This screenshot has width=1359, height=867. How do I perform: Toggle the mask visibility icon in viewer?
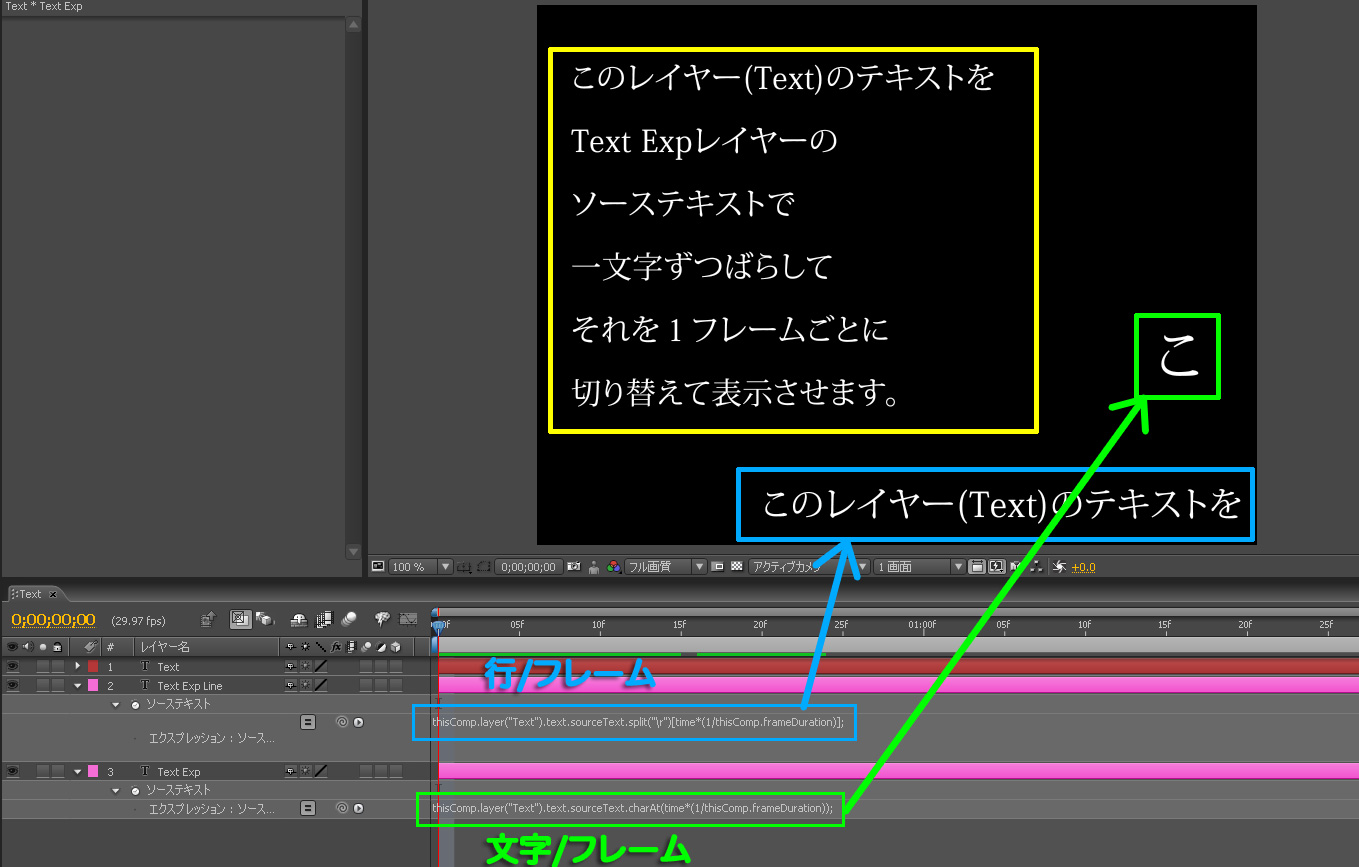click(x=484, y=567)
